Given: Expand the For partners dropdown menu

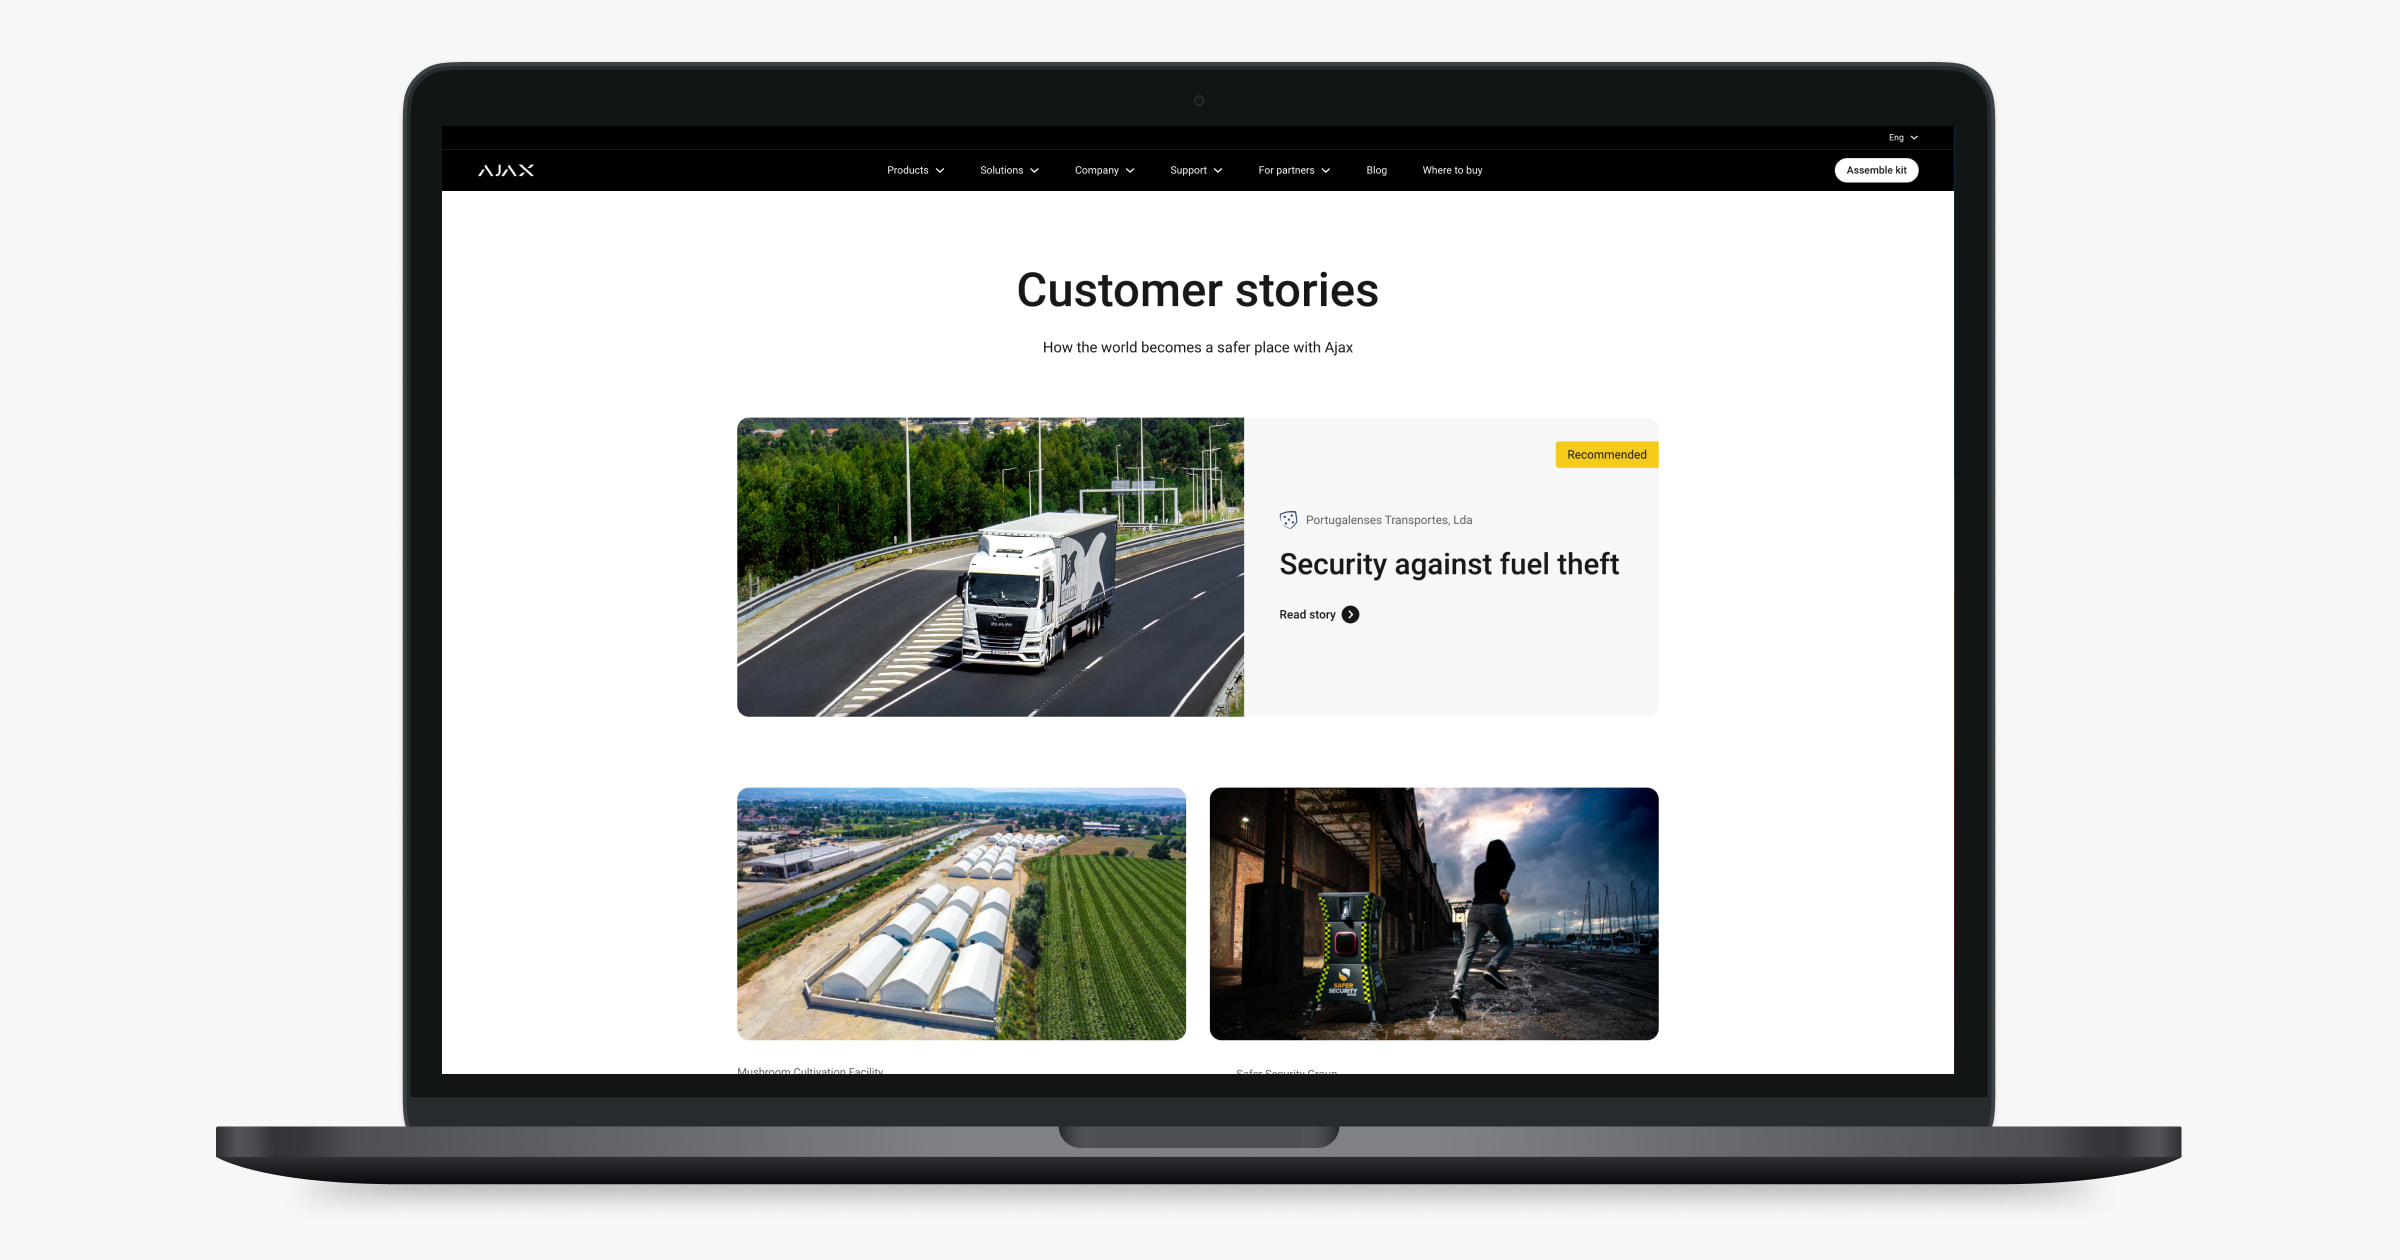Looking at the screenshot, I should pos(1292,170).
